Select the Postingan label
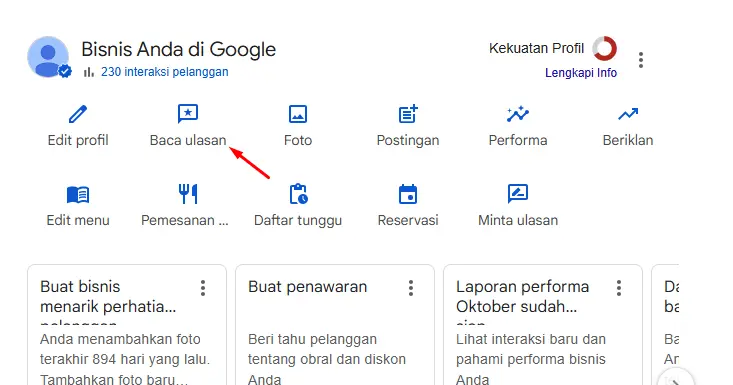Image resolution: width=733 pixels, height=385 pixels. (x=408, y=140)
